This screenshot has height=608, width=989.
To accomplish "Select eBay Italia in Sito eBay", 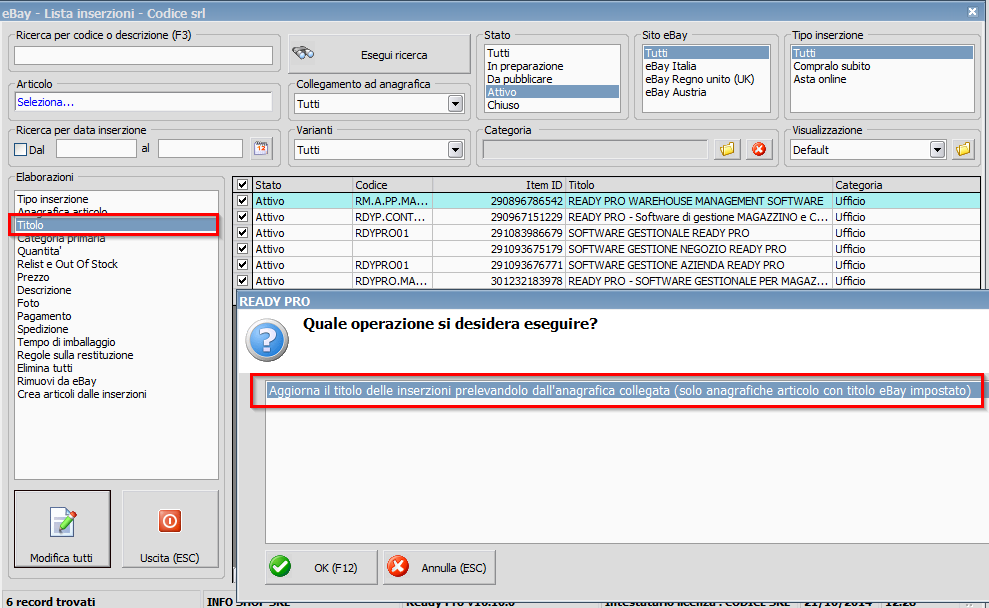I will pos(706,66).
